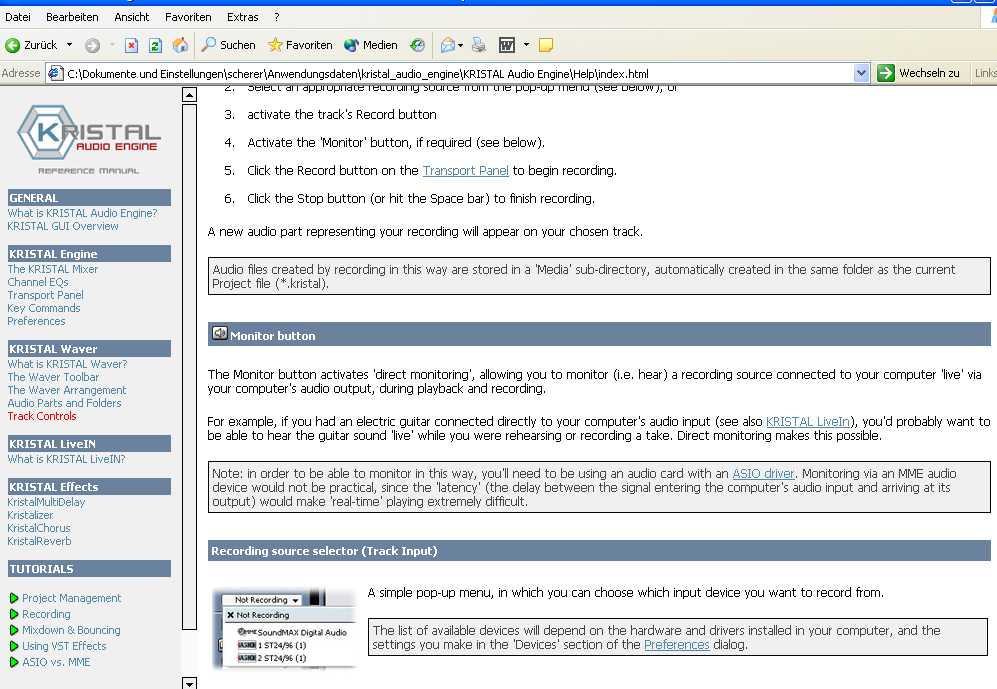This screenshot has height=689, width=997.
Task: Click the forward navigation arrow icon
Action: [93, 45]
